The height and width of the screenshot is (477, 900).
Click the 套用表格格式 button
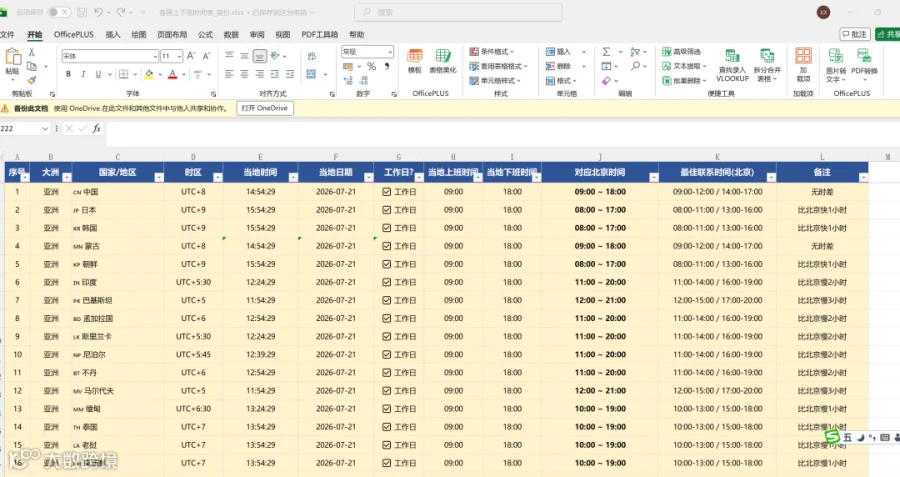coord(498,66)
